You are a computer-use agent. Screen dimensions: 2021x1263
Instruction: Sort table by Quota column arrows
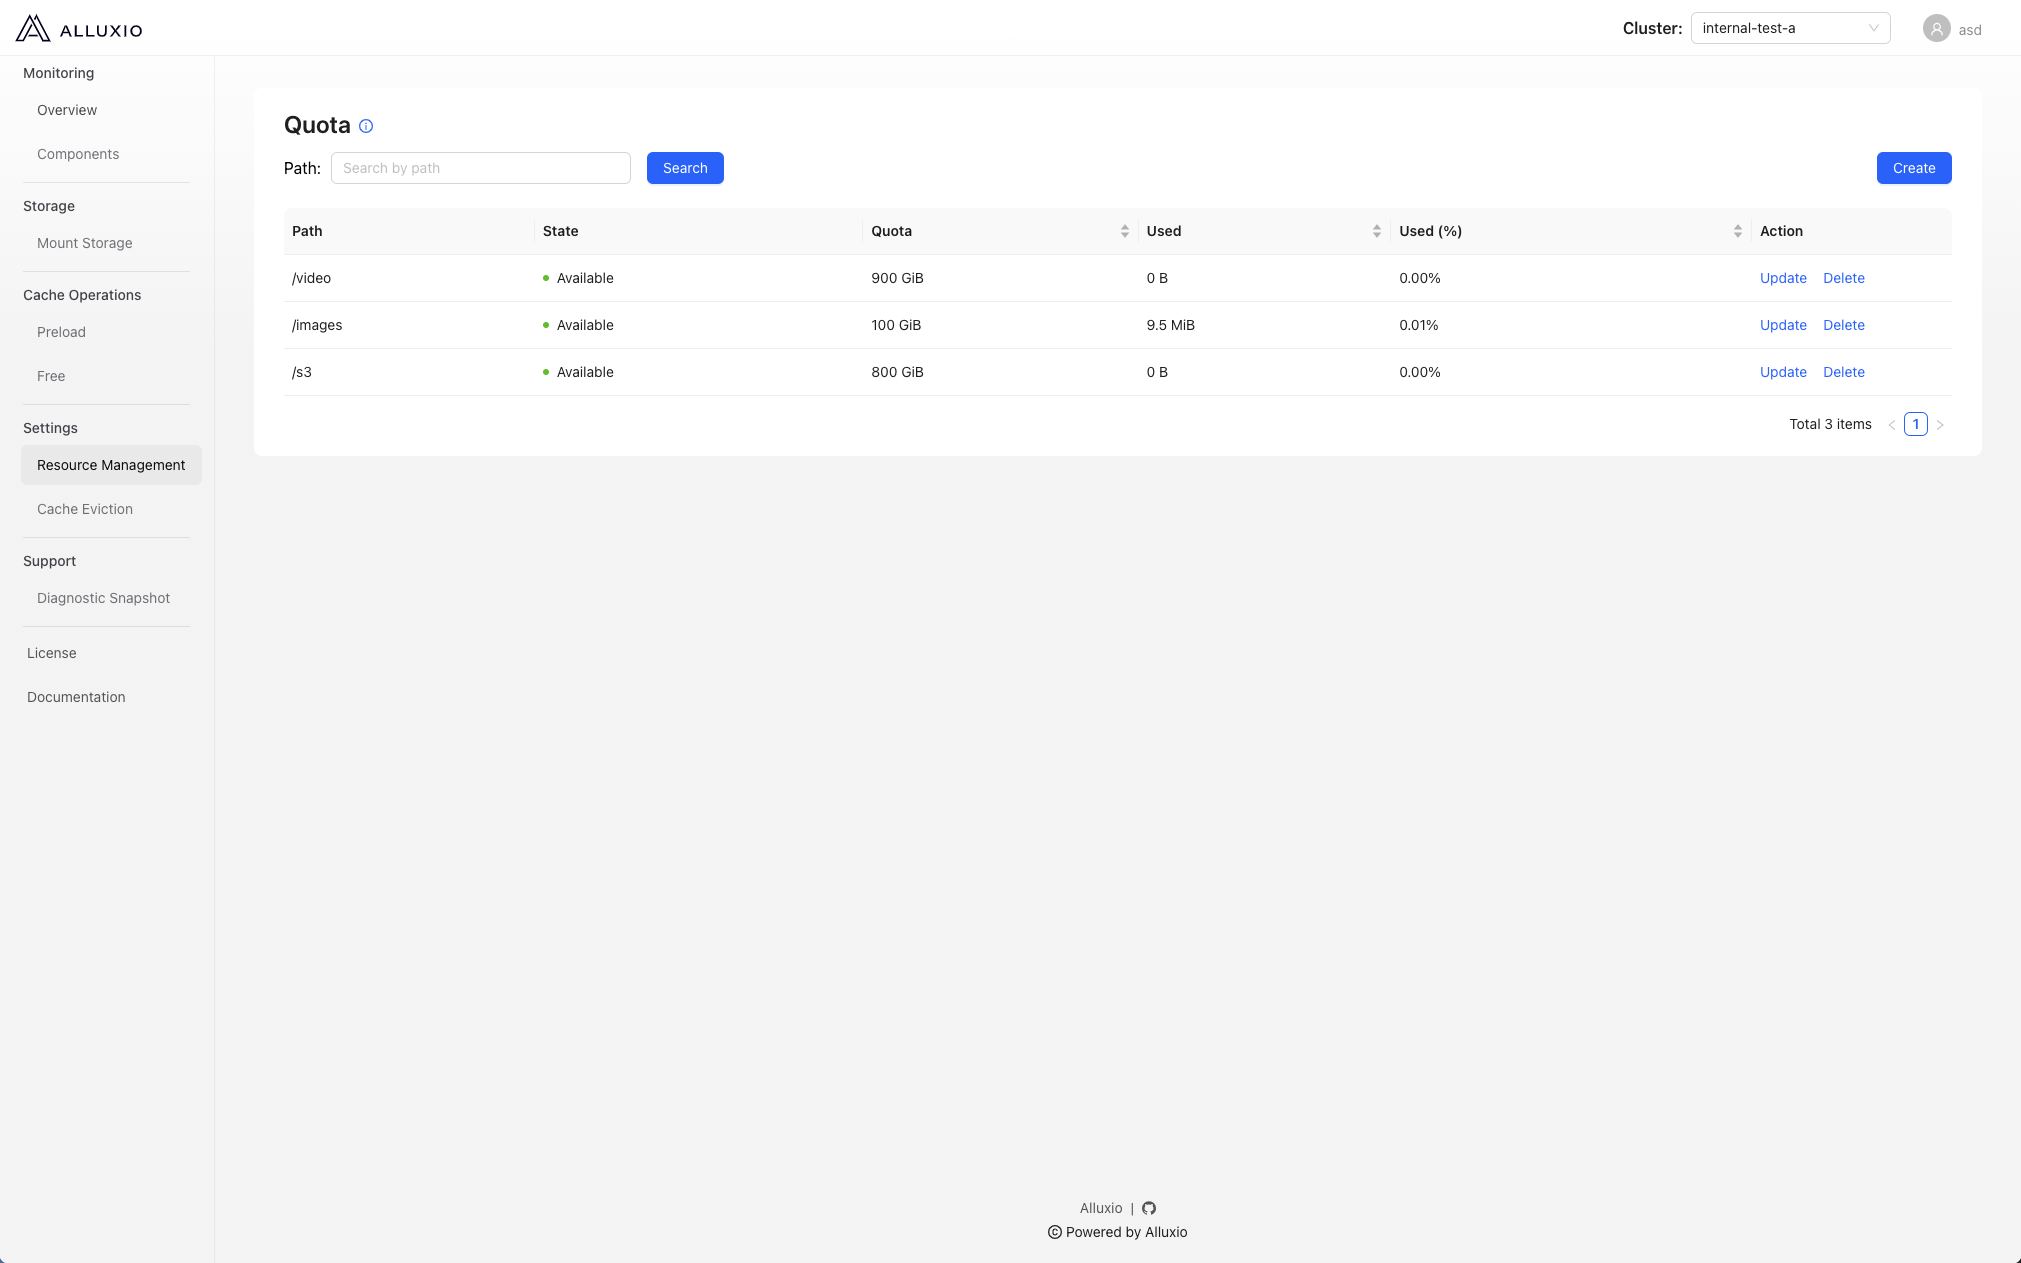1124,231
